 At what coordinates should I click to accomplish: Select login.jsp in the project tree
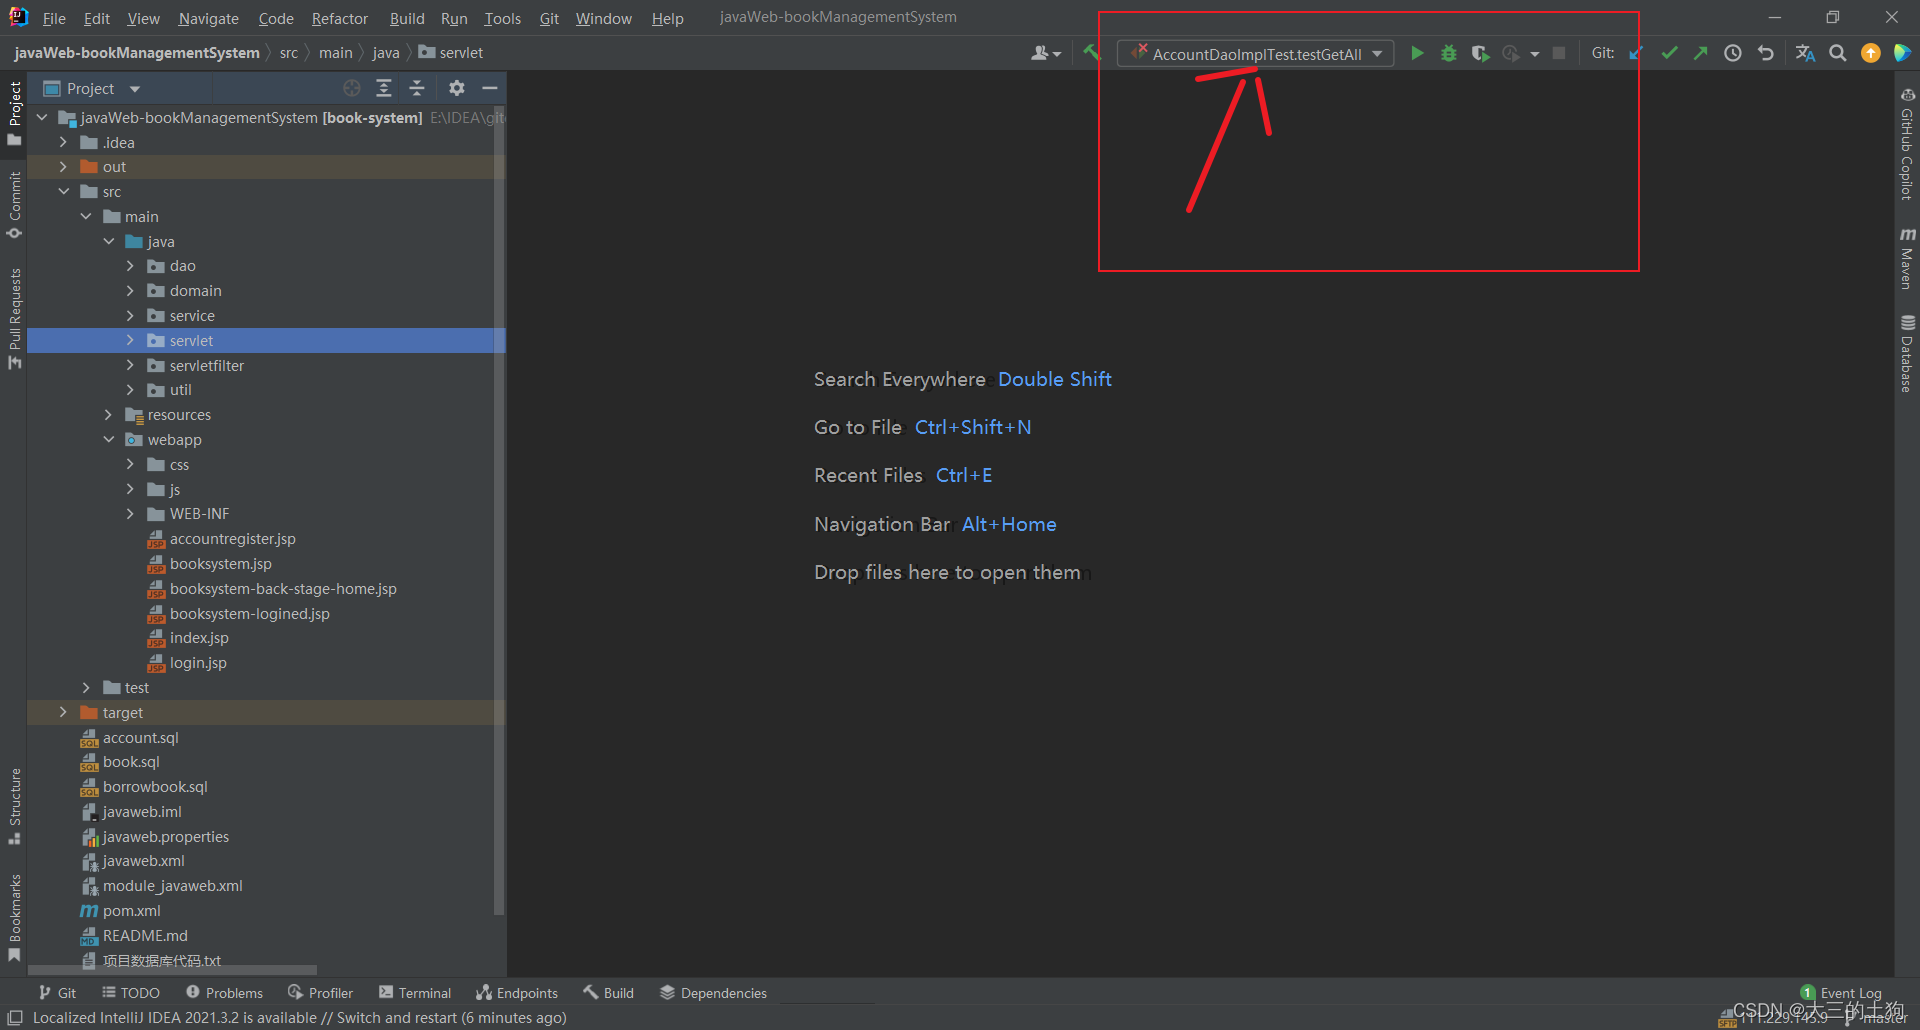point(197,662)
